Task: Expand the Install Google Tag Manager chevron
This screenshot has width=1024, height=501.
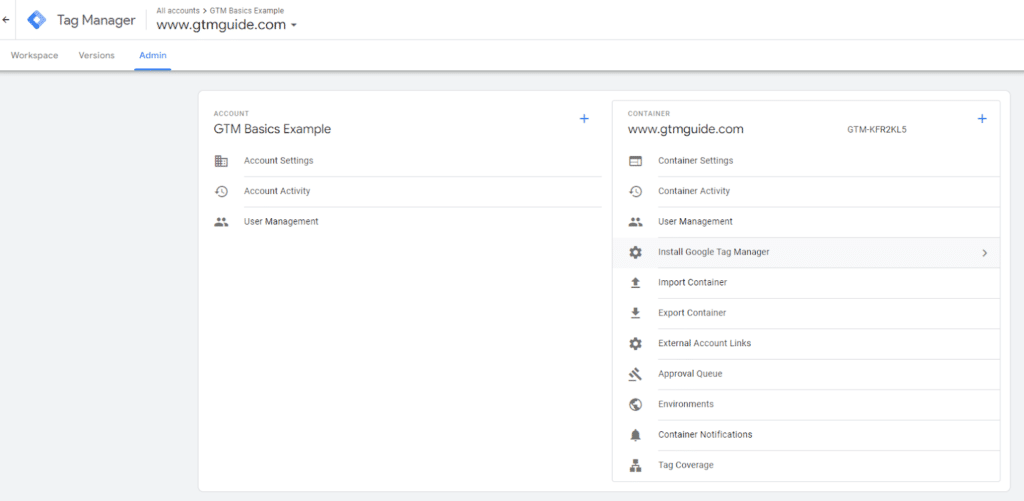Action: coord(985,253)
